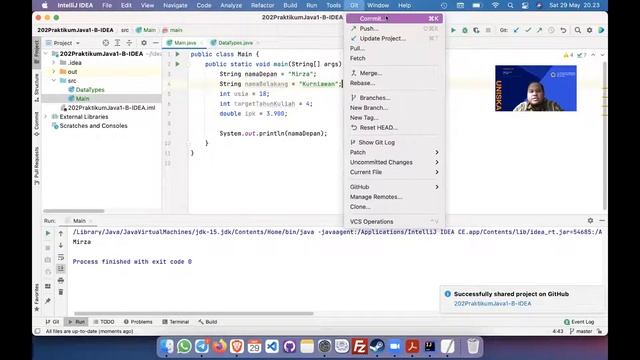The width and height of the screenshot is (640, 360).
Task: Click the up arrow in Run panel
Action: 61,233
